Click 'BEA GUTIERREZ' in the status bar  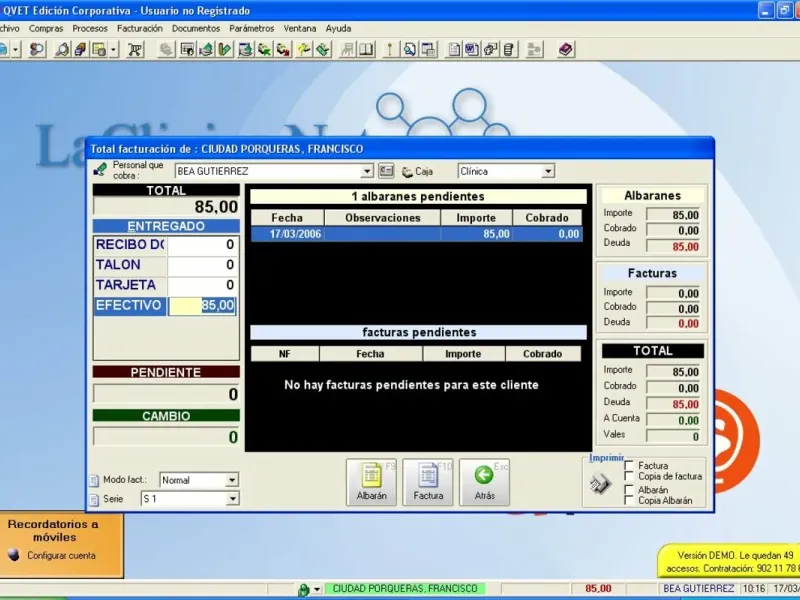click(x=698, y=589)
